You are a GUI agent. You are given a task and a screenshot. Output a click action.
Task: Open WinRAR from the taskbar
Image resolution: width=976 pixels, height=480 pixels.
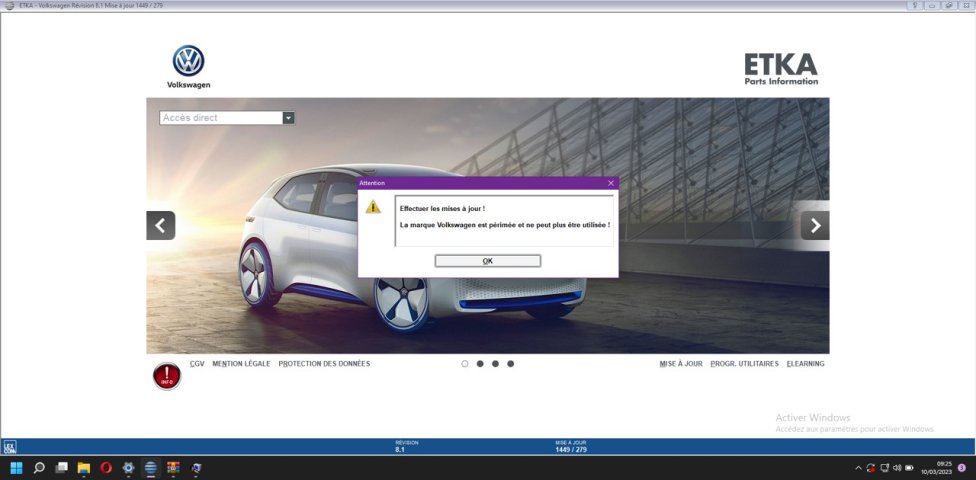173,468
